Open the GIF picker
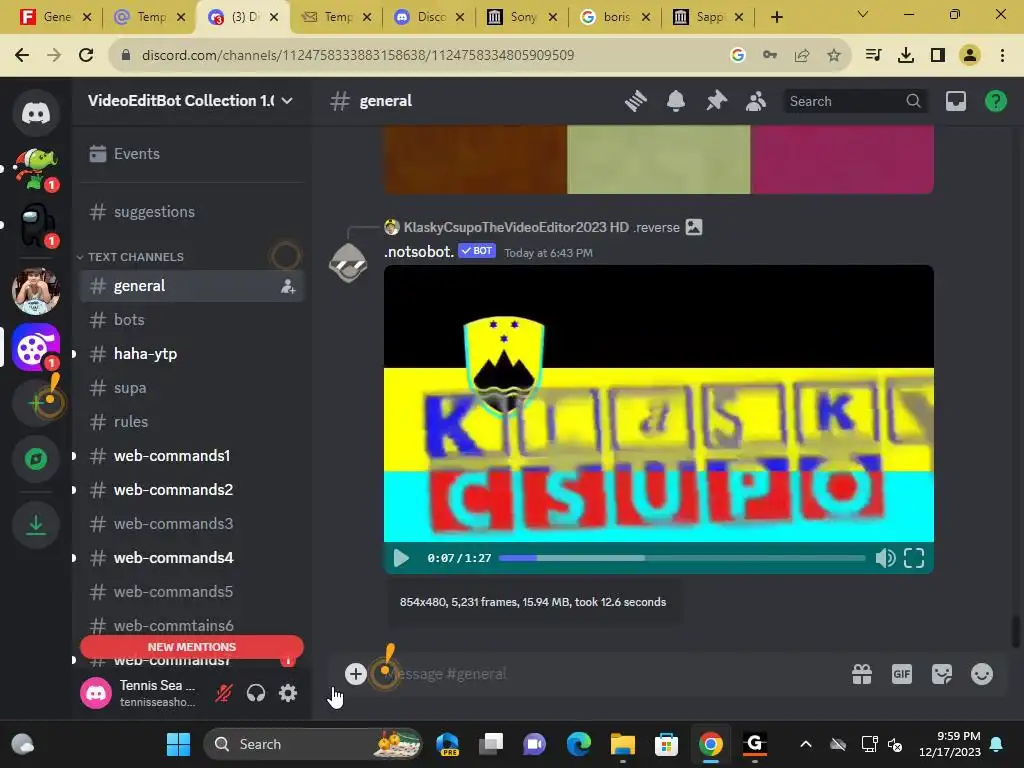 coord(902,674)
